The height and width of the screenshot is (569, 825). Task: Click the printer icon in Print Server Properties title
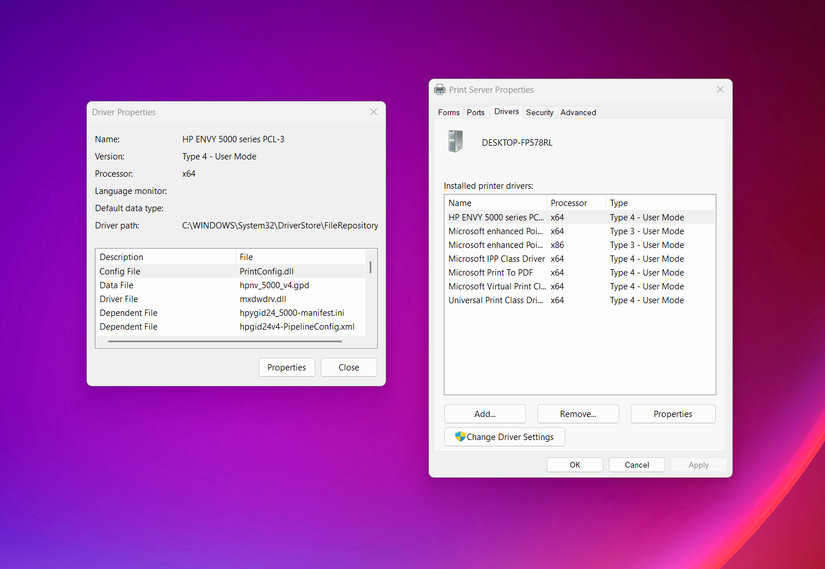pyautogui.click(x=440, y=89)
